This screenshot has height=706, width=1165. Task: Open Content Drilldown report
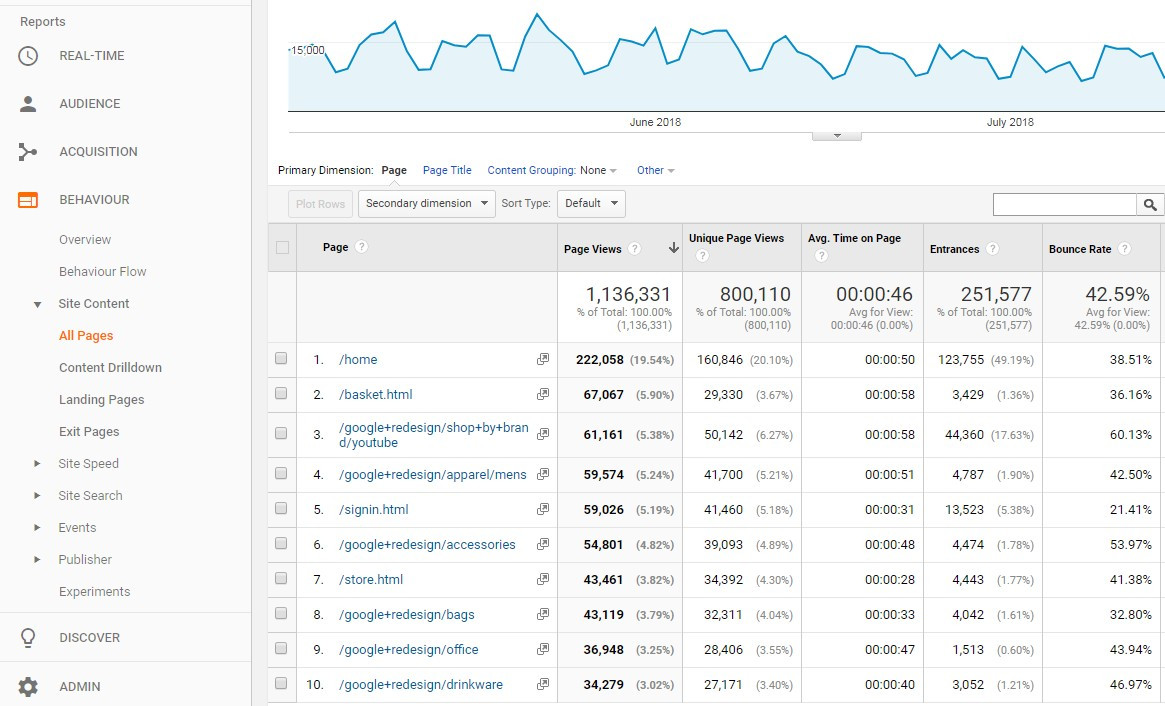point(110,368)
